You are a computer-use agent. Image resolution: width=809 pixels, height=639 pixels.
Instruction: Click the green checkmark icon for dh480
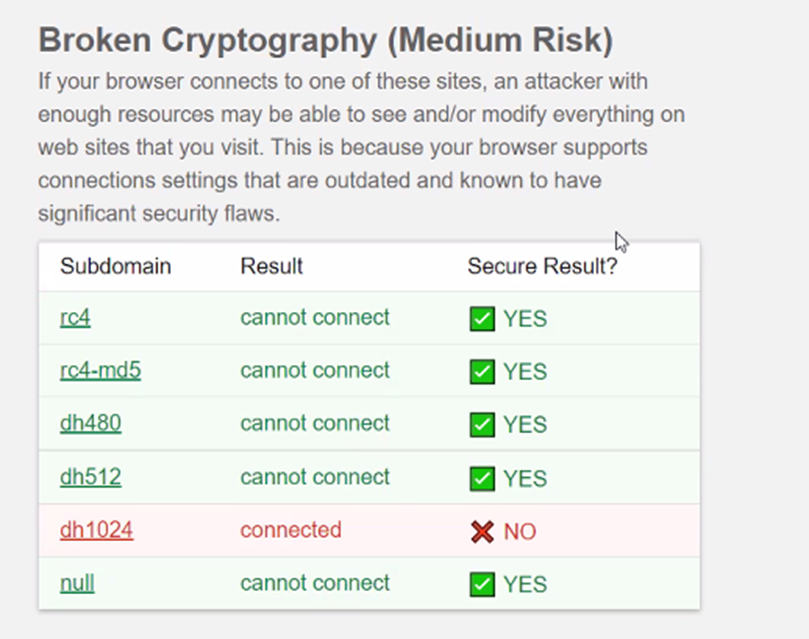481,423
